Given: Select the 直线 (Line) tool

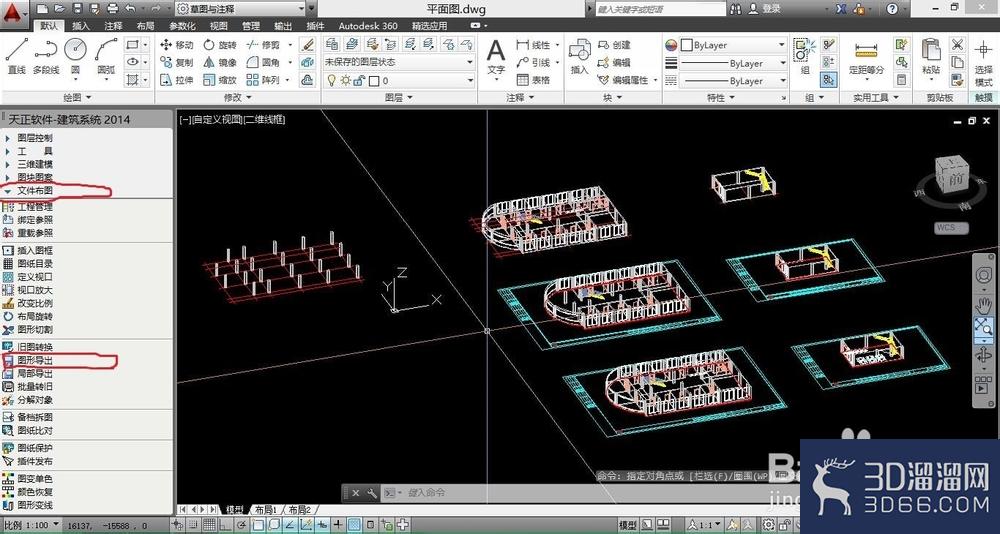Looking at the screenshot, I should click(x=17, y=56).
